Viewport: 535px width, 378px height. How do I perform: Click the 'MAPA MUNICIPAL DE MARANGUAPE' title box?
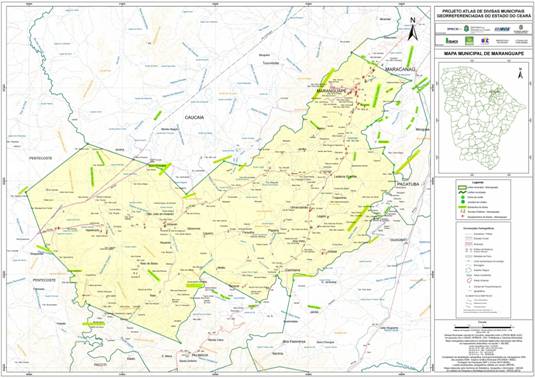point(483,54)
